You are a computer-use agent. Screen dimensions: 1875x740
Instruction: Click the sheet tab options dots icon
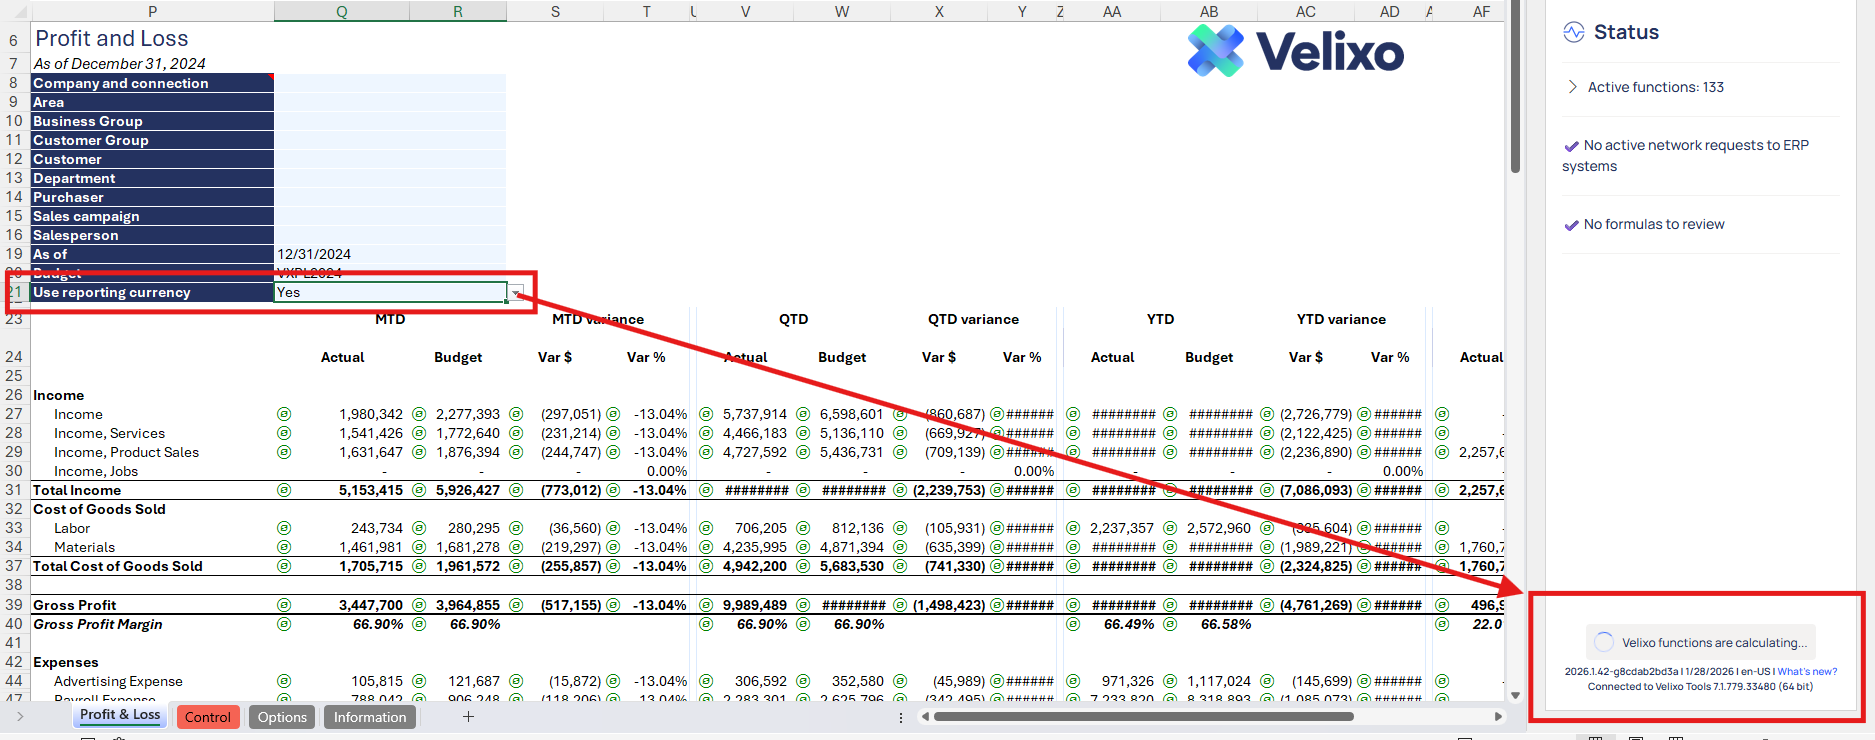(901, 717)
